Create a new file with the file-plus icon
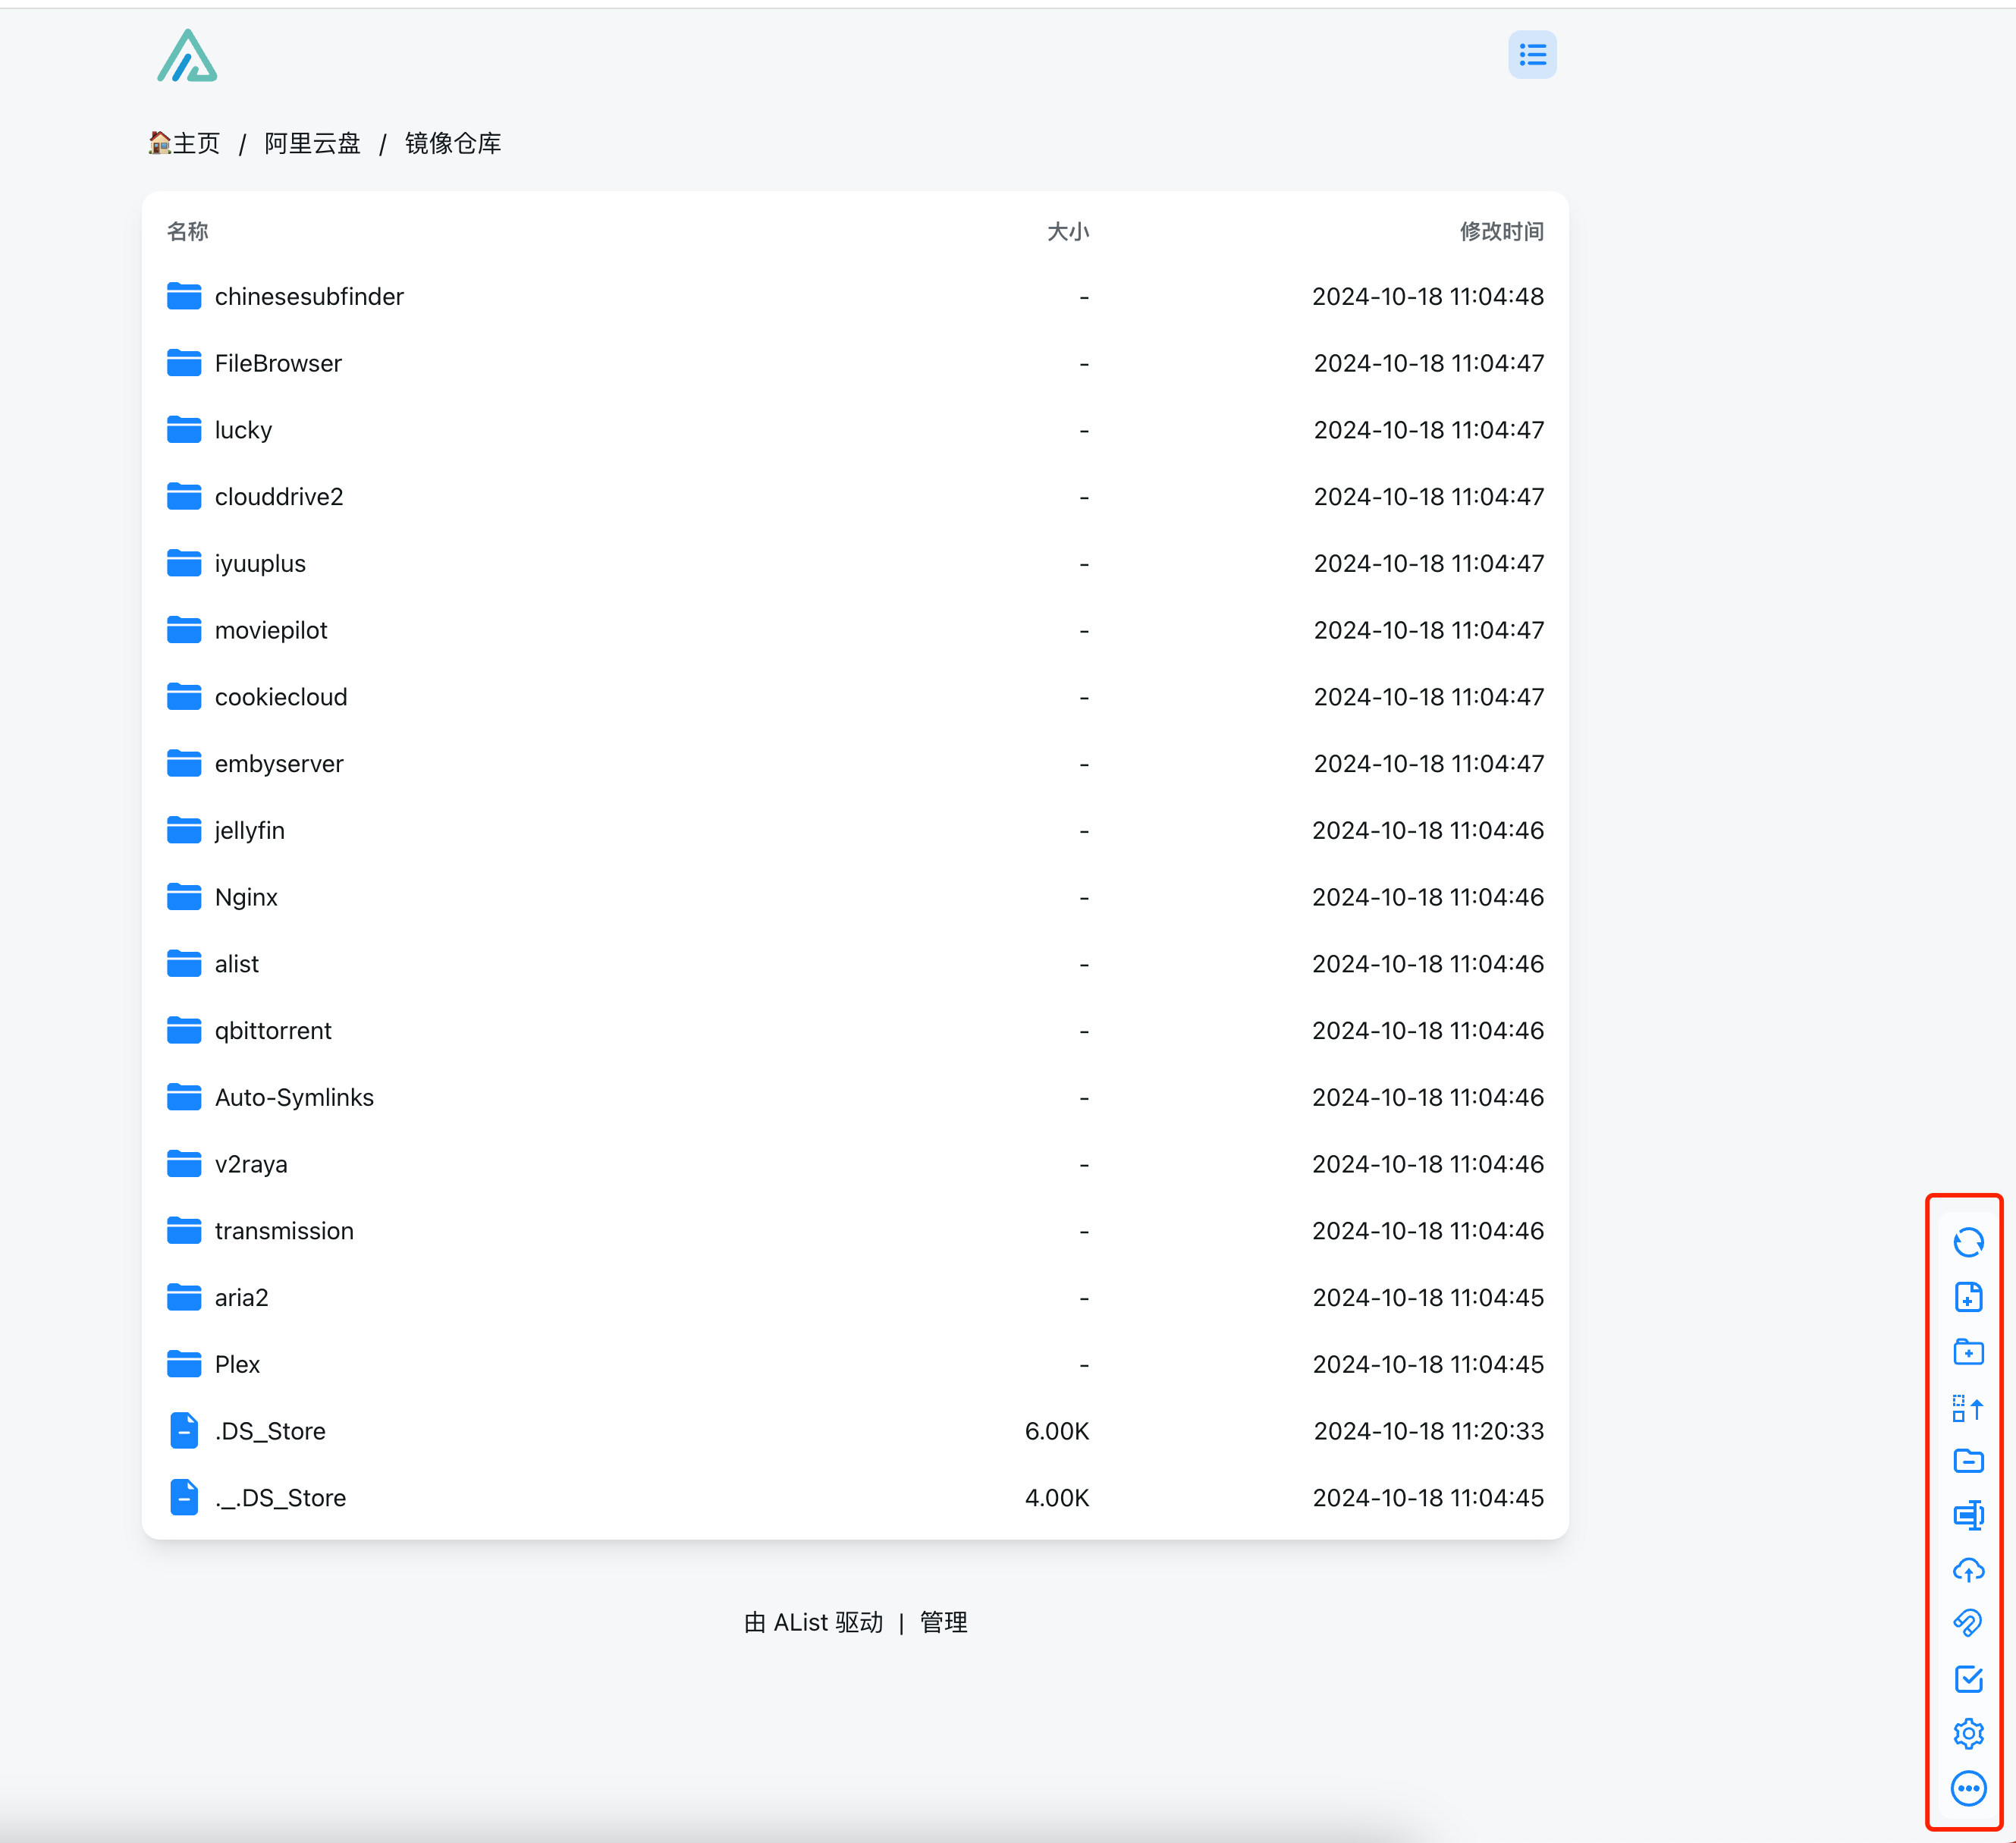The height and width of the screenshot is (1843, 2016). (1968, 1297)
